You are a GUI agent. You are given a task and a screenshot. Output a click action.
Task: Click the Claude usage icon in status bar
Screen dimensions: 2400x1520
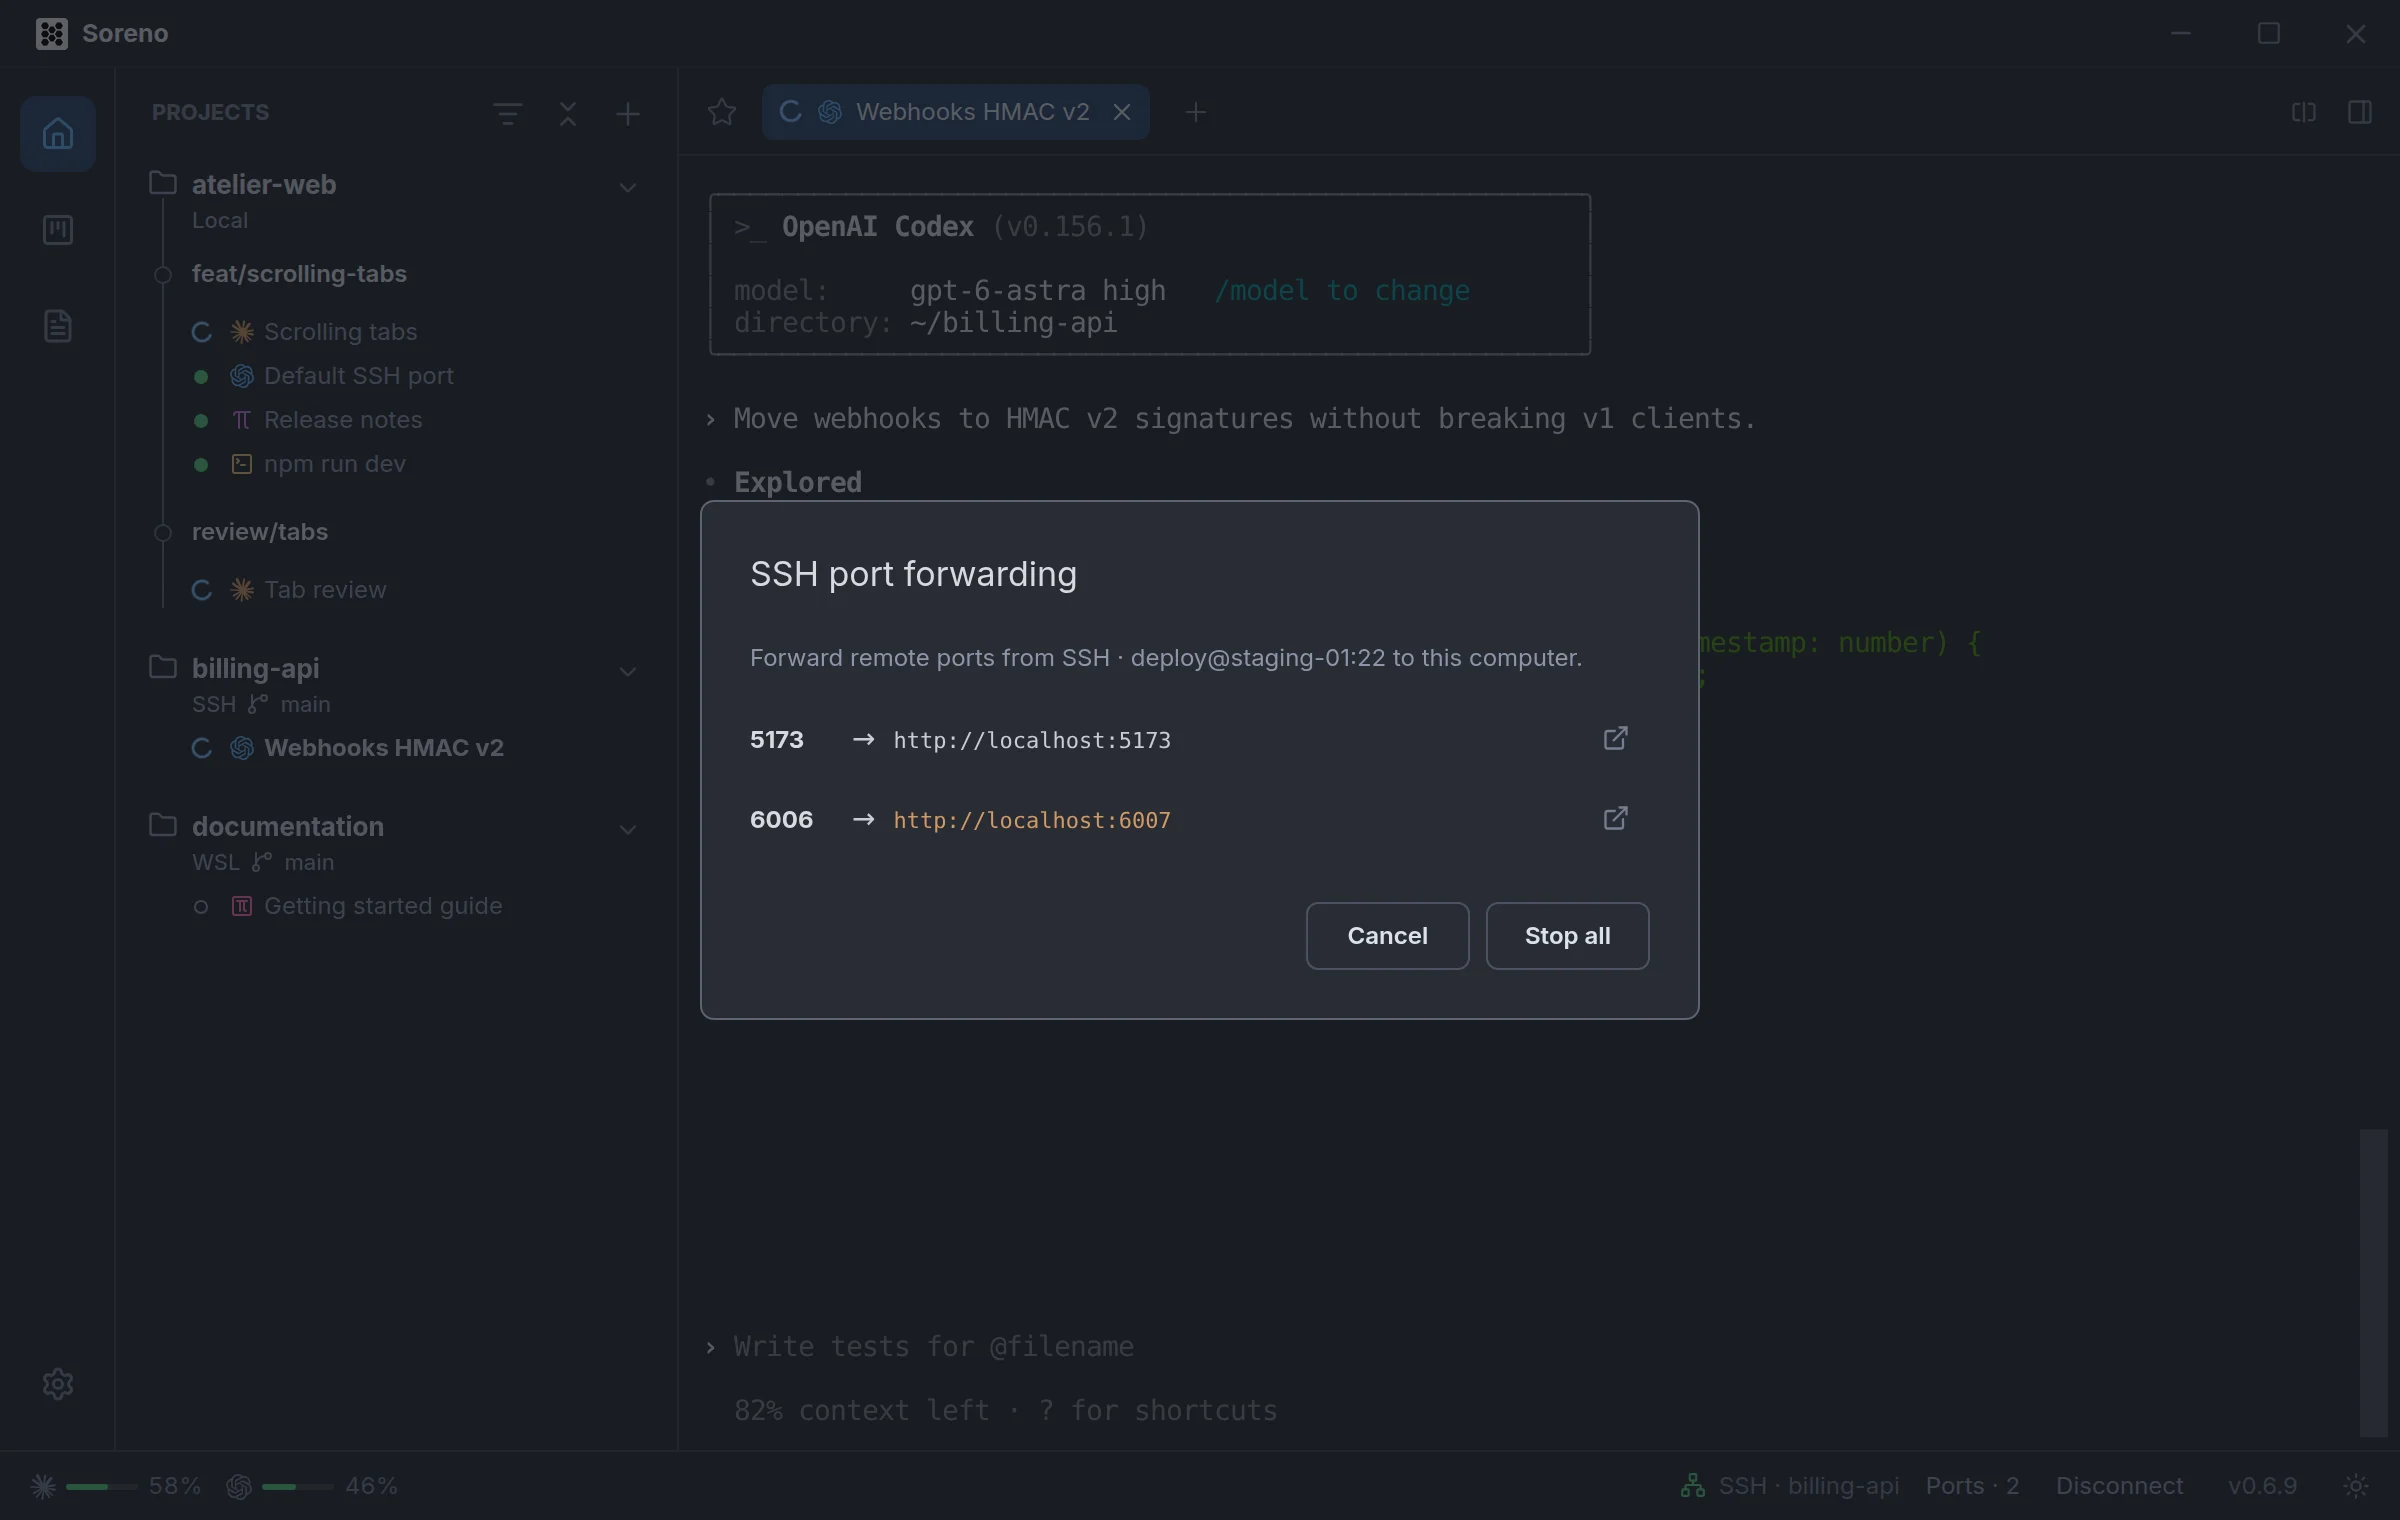point(43,1486)
